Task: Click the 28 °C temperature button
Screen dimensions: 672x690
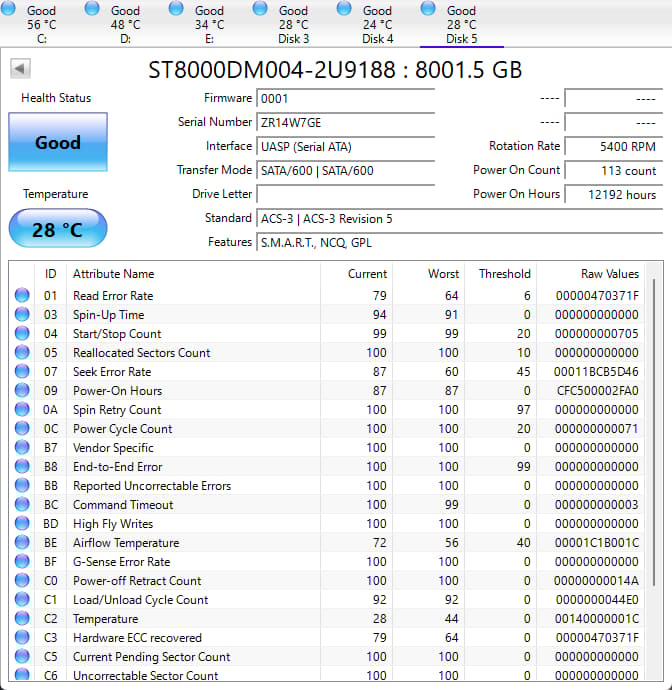Action: coord(58,228)
